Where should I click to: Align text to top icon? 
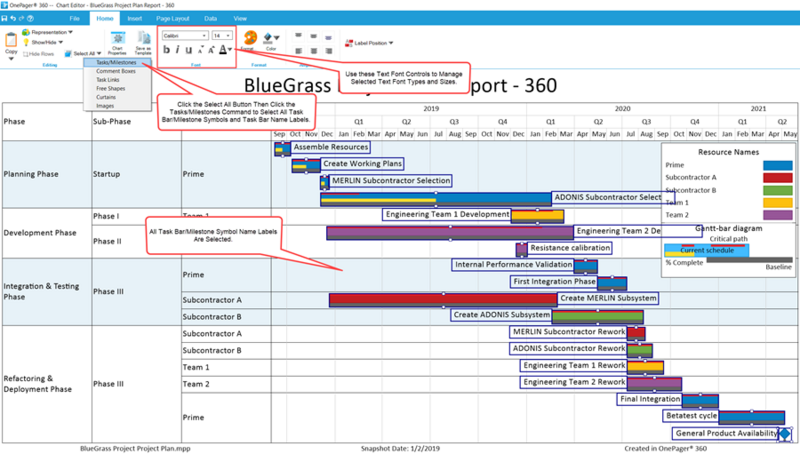[298, 36]
